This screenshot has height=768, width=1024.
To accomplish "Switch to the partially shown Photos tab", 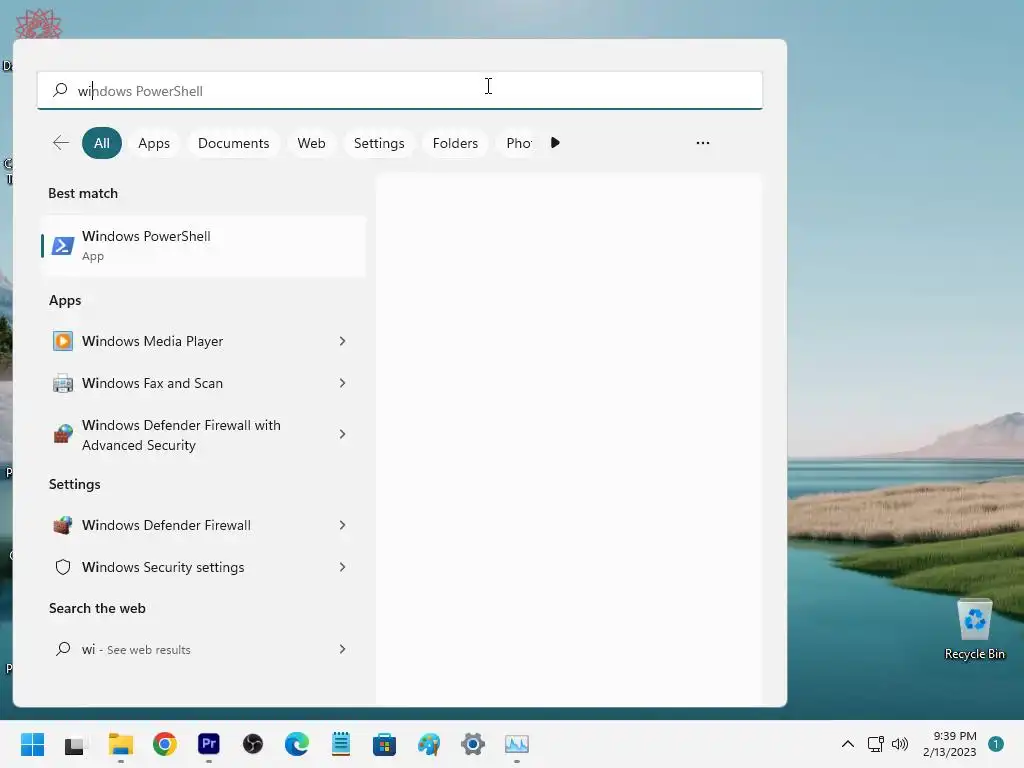I will (519, 143).
